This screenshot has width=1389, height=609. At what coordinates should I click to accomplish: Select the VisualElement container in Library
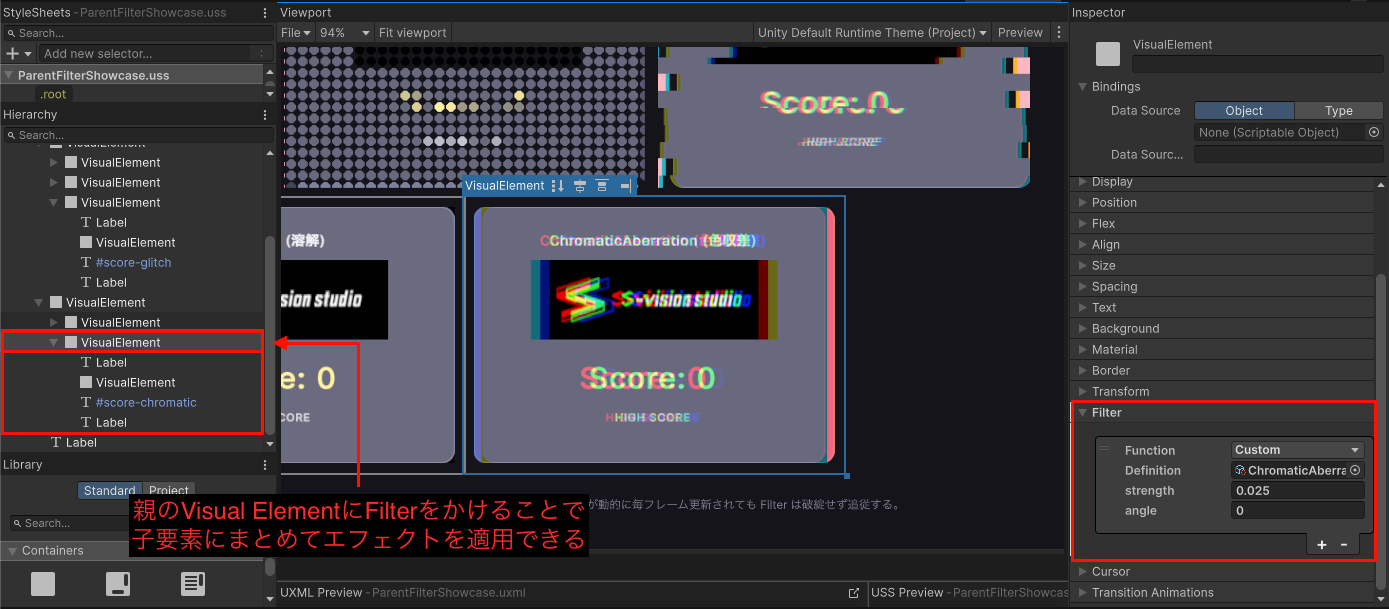click(43, 584)
